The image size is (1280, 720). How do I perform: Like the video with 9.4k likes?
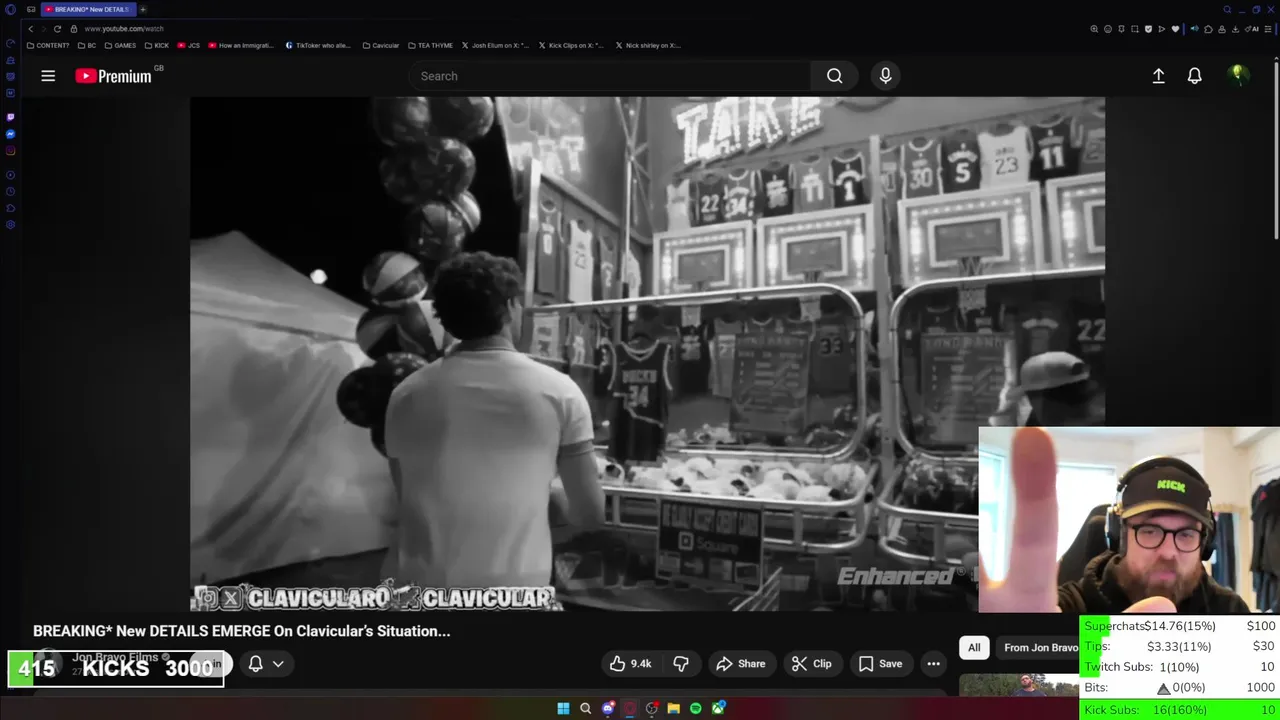[x=630, y=664]
